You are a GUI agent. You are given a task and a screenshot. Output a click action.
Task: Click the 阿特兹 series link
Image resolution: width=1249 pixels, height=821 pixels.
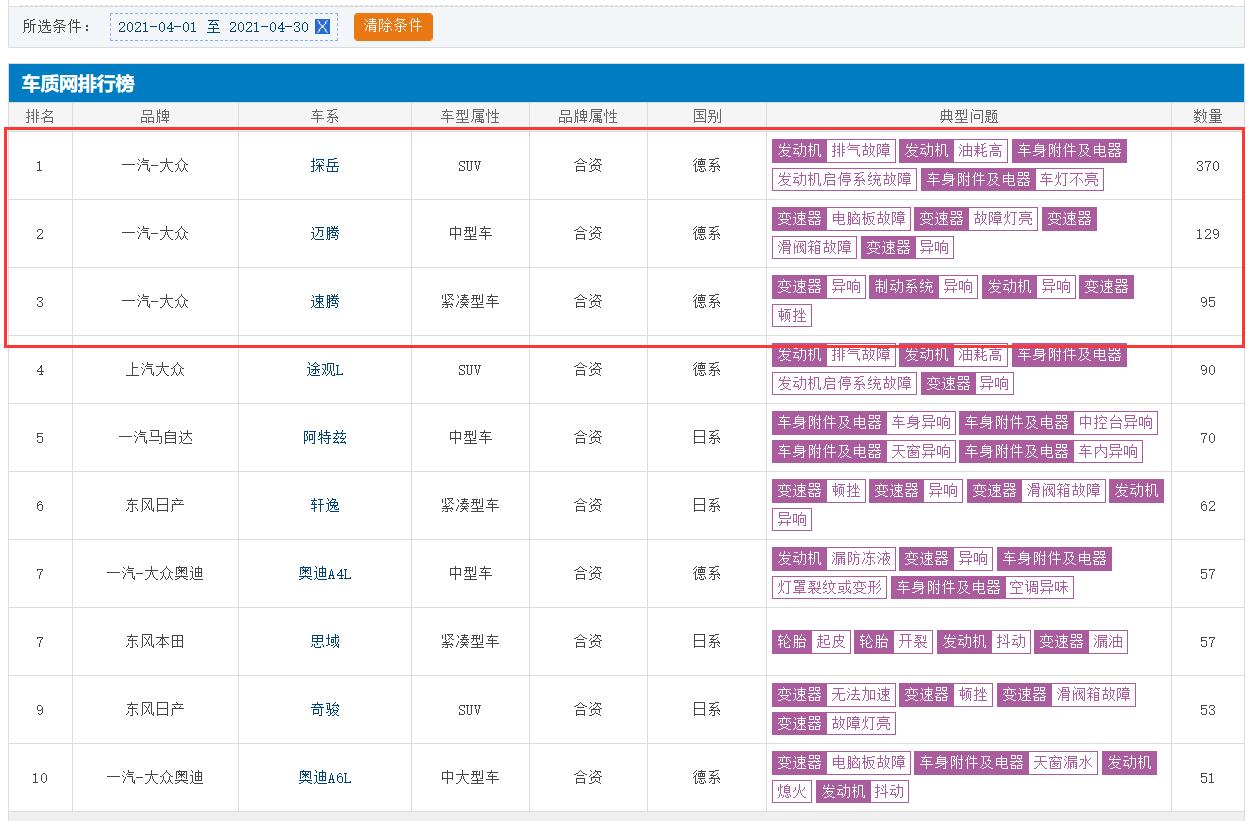(x=325, y=438)
